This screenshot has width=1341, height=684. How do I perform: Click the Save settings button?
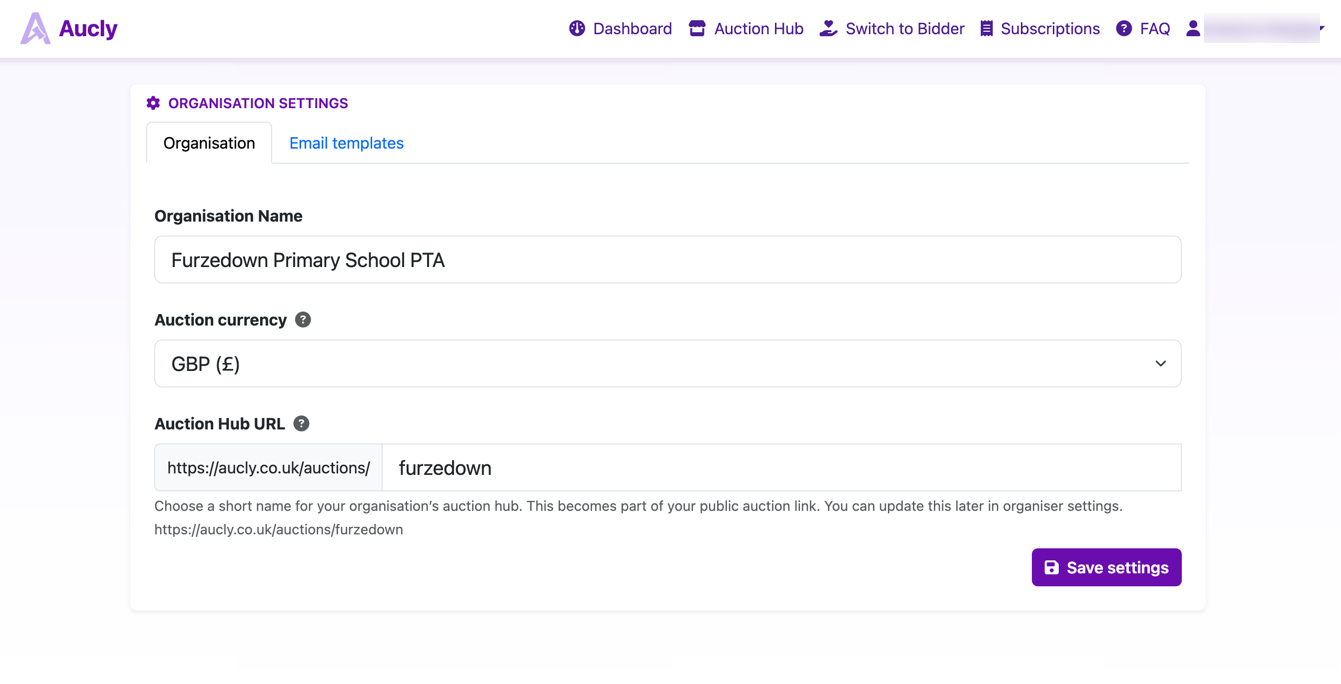point(1106,567)
